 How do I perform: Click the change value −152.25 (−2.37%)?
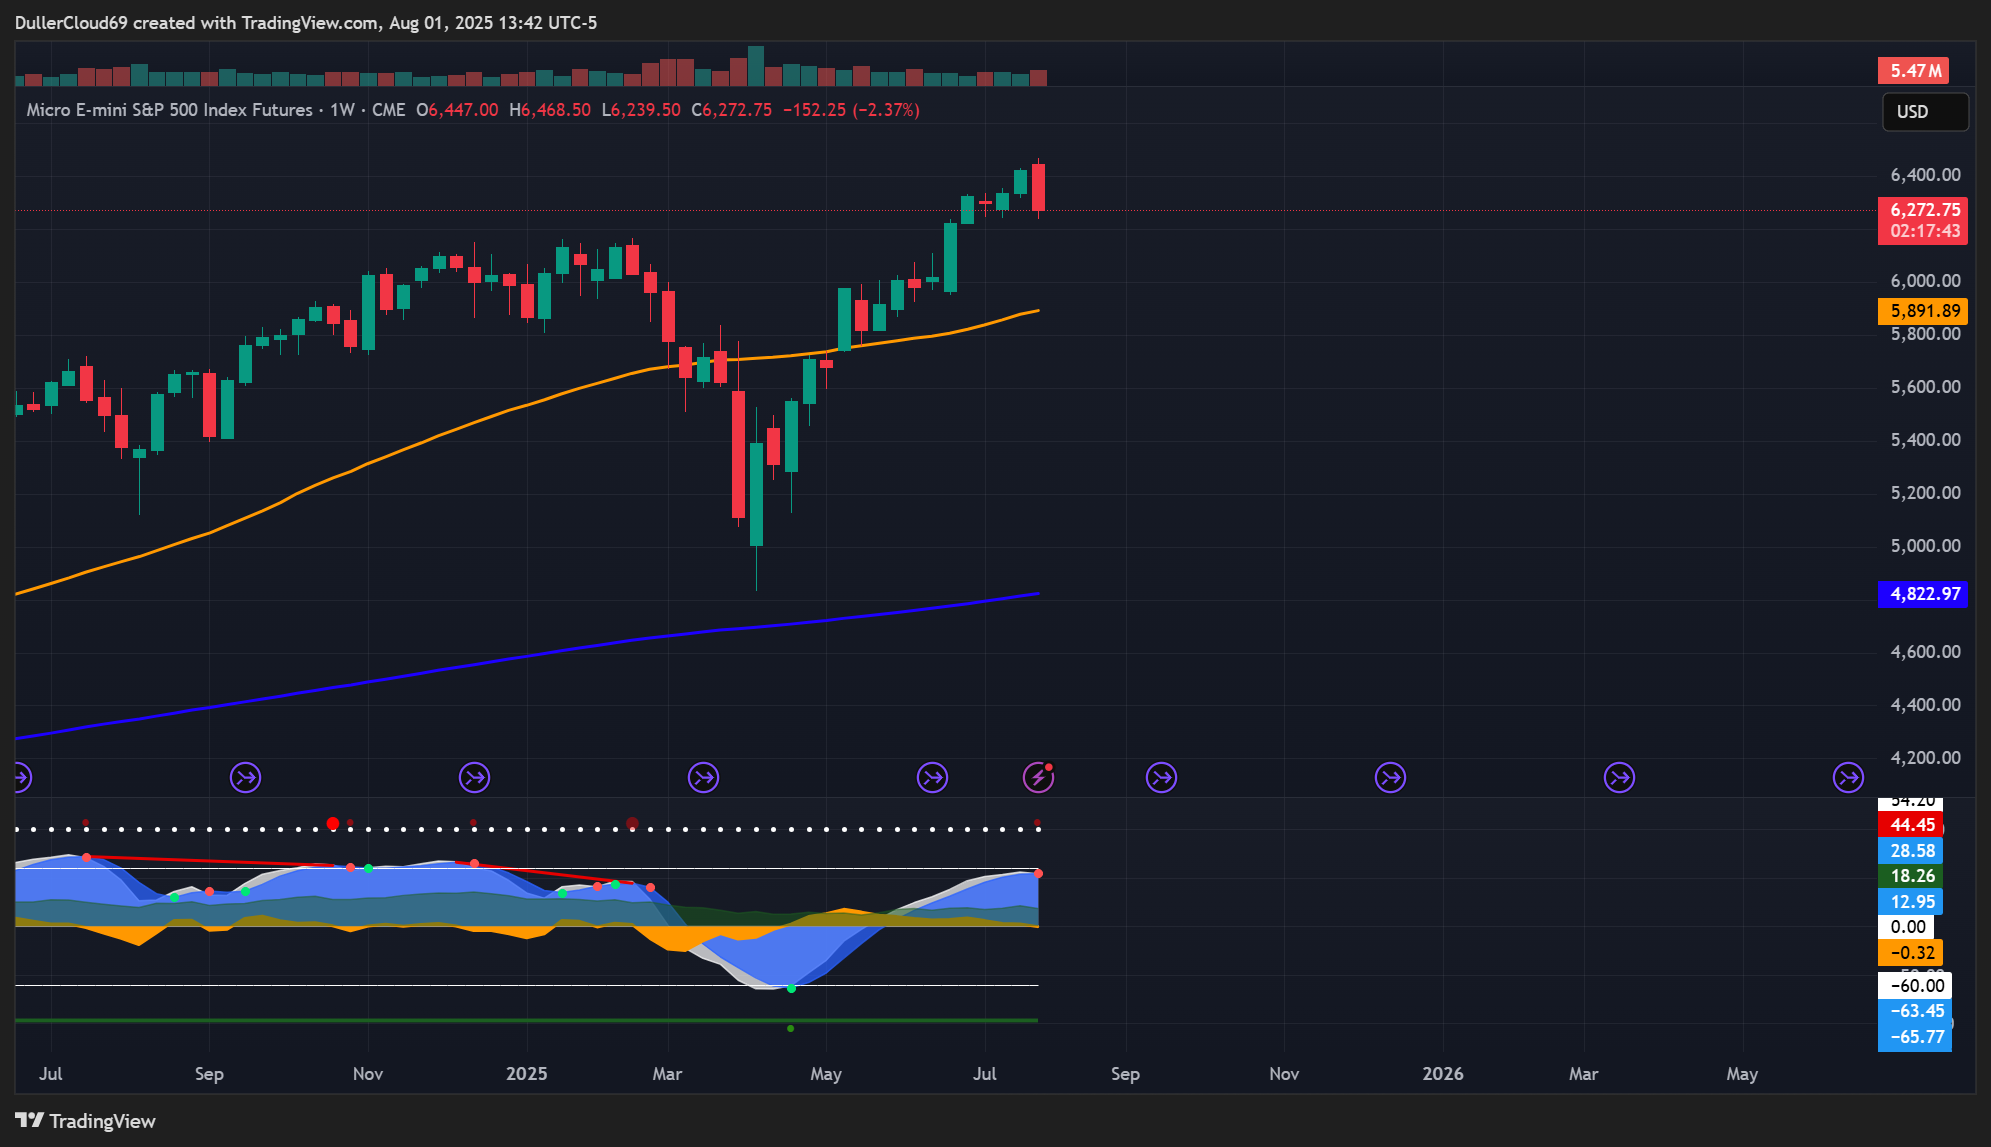coord(851,110)
